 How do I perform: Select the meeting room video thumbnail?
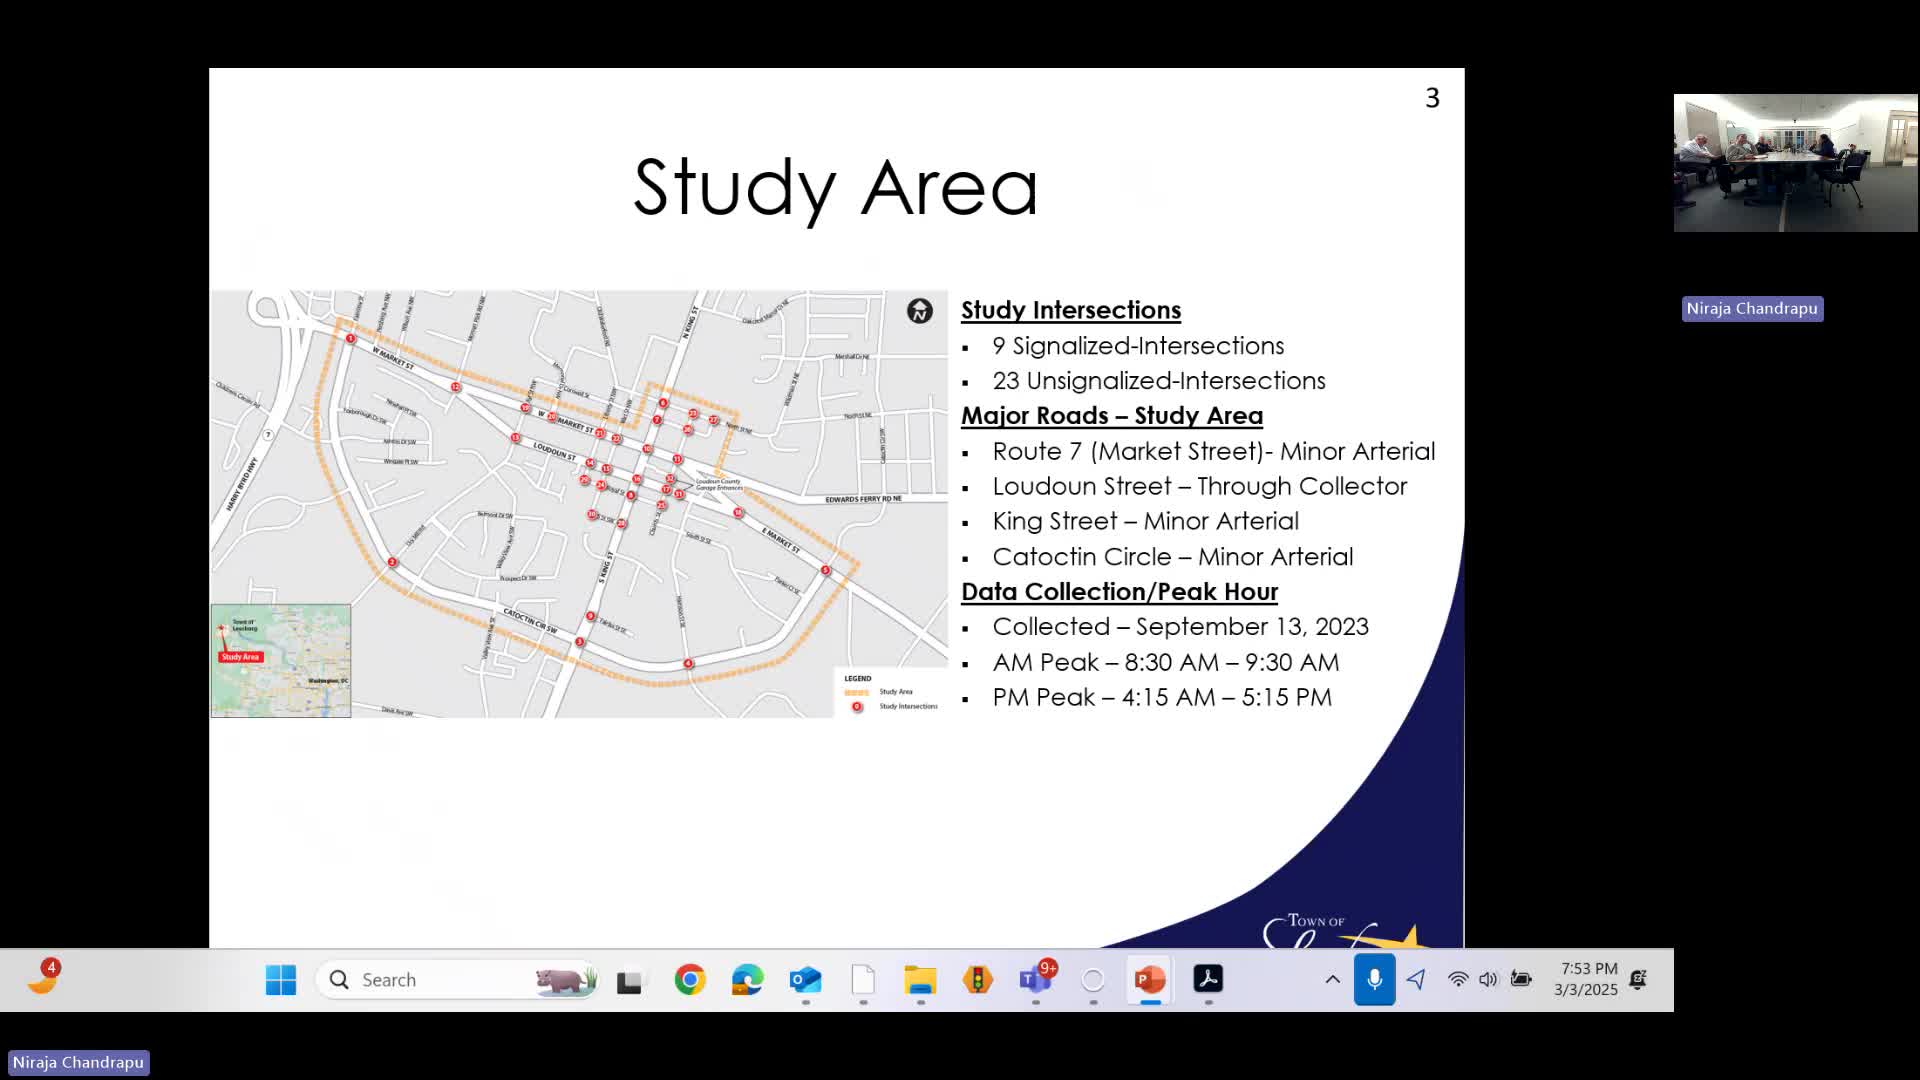pos(1796,163)
